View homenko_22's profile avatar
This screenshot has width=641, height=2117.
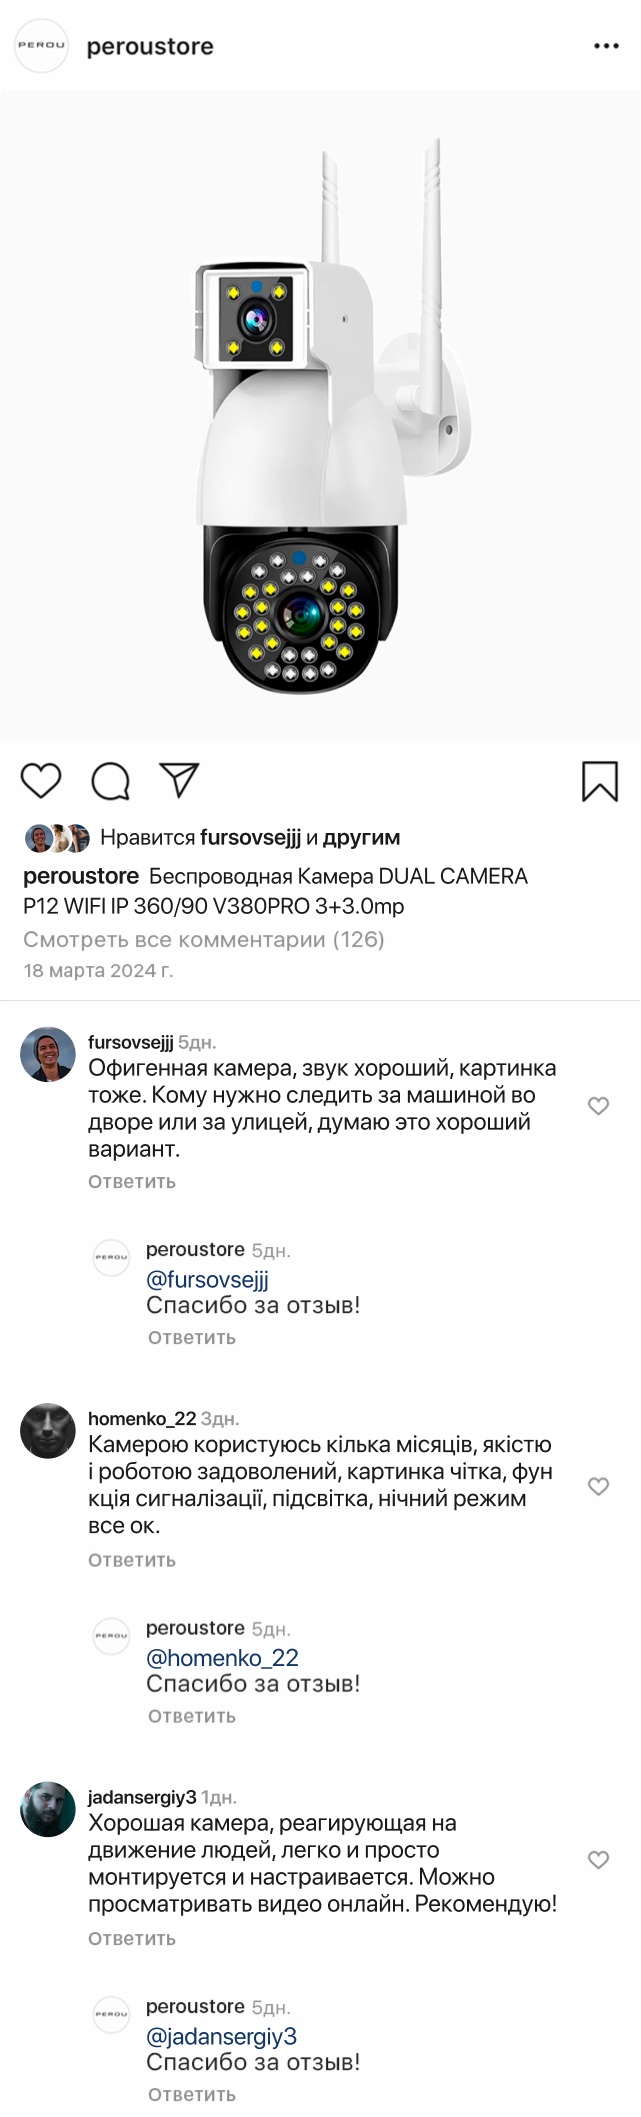(x=48, y=1431)
